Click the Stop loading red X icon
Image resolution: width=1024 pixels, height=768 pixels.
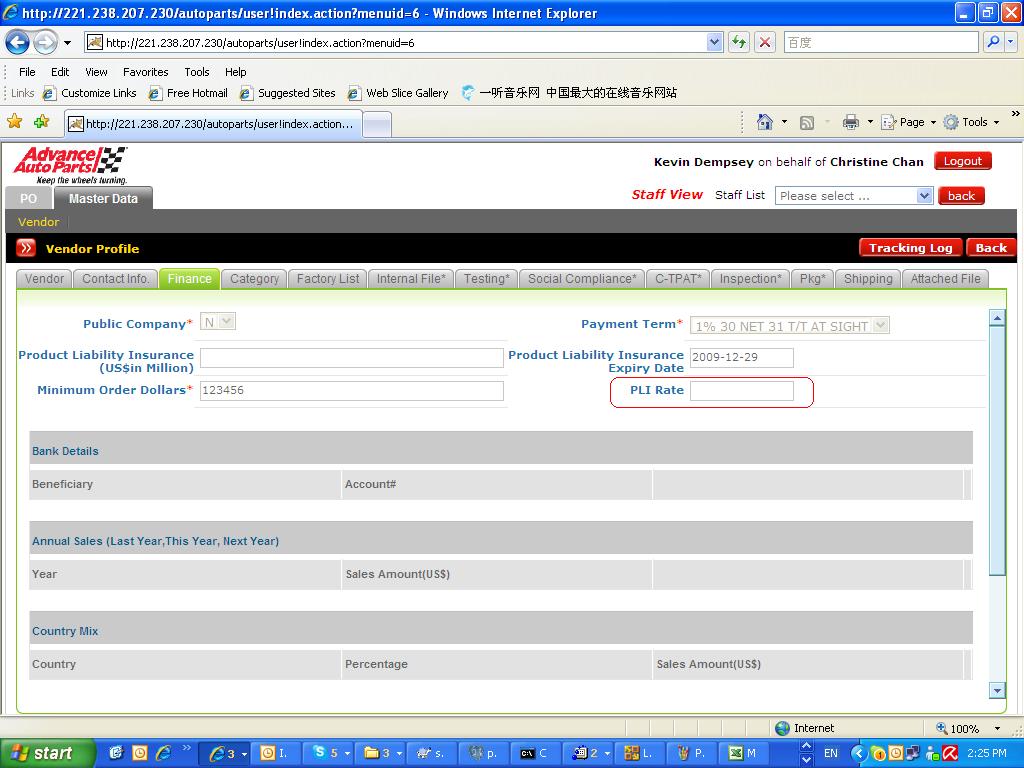765,42
